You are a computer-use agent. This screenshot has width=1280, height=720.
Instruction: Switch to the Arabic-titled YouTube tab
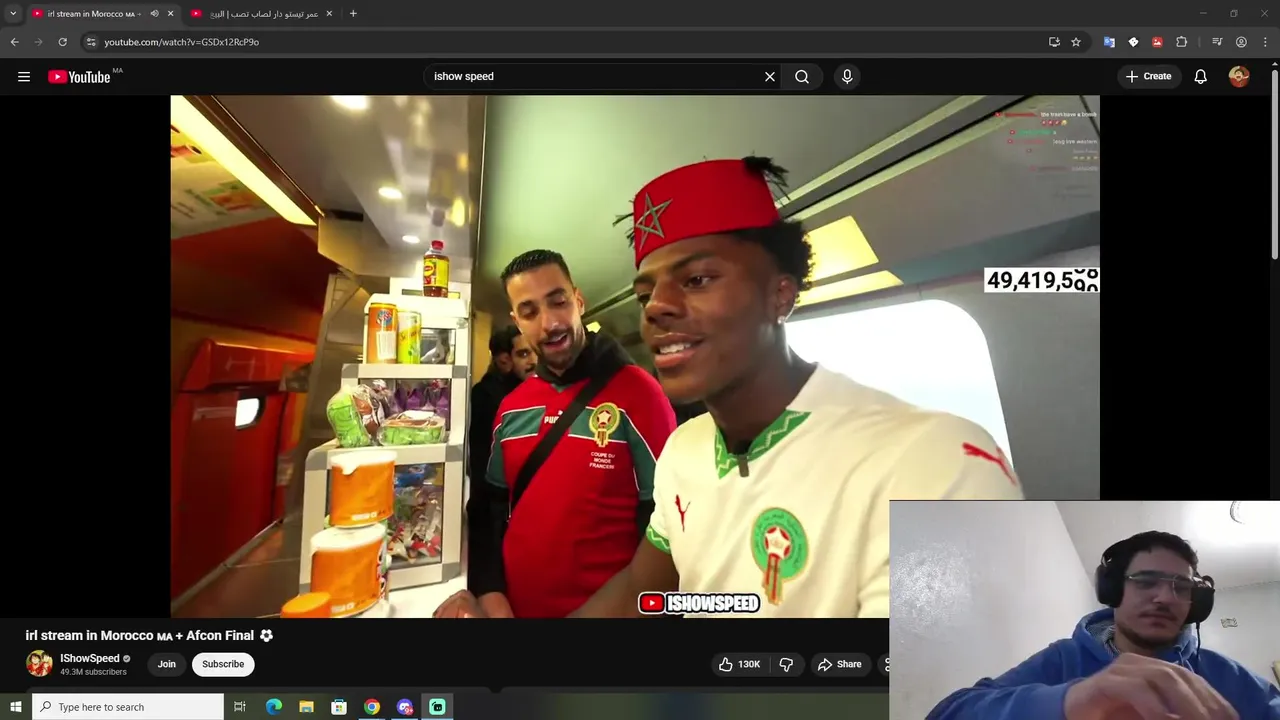click(262, 14)
